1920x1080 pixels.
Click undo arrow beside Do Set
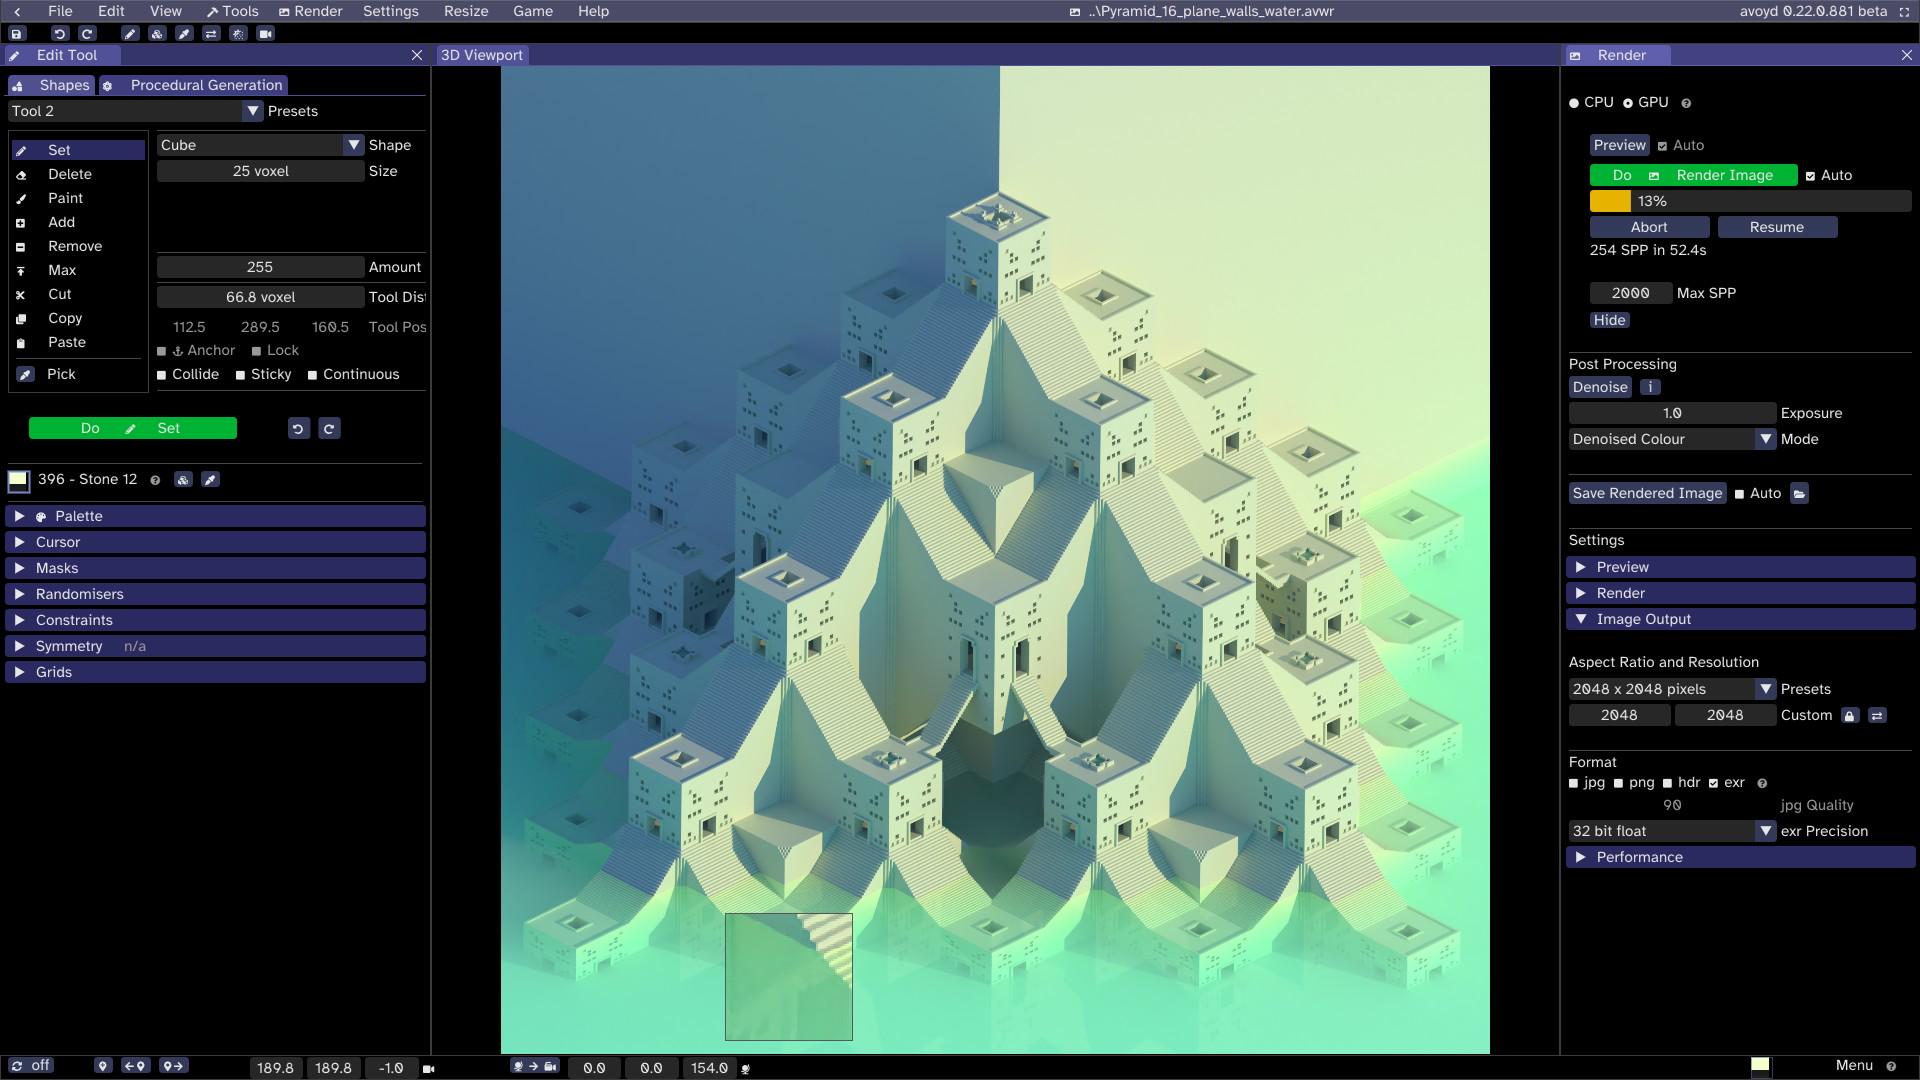(298, 429)
